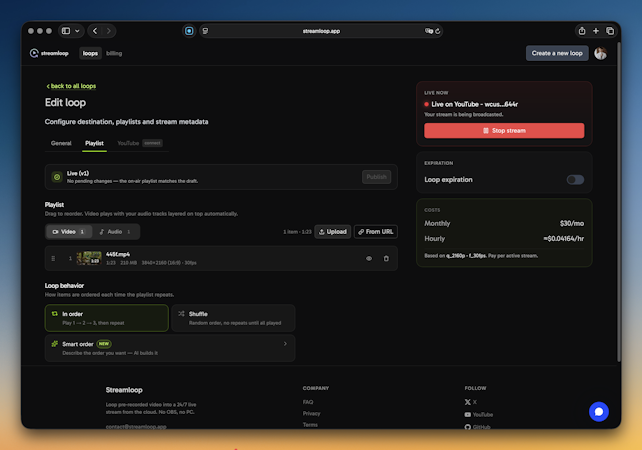
Task: Delete 445f.mp4 with trash icon
Action: [x=386, y=258]
